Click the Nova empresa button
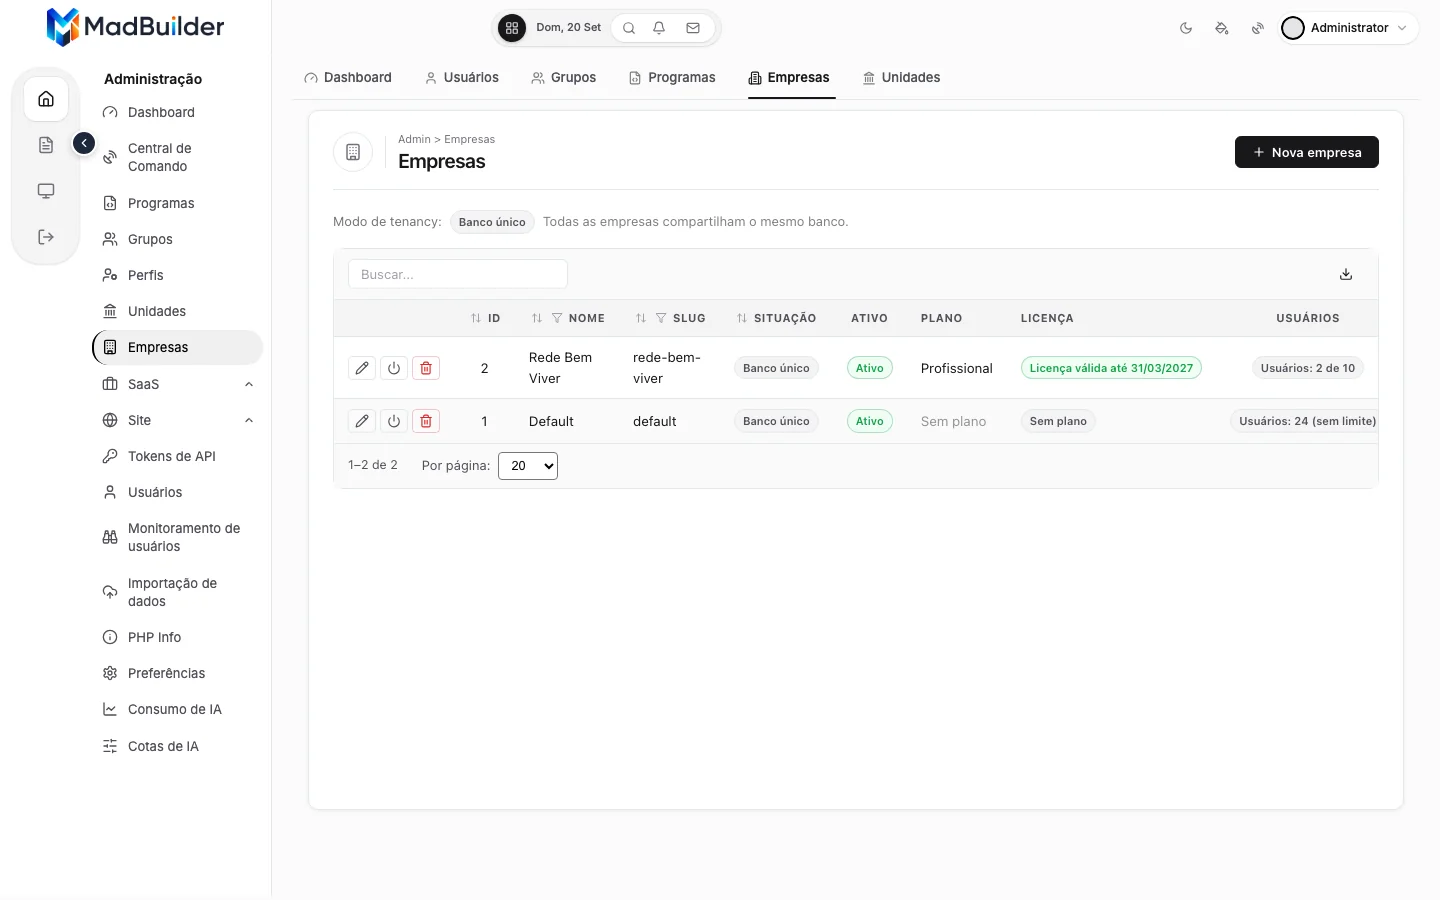This screenshot has width=1440, height=900. click(x=1307, y=152)
